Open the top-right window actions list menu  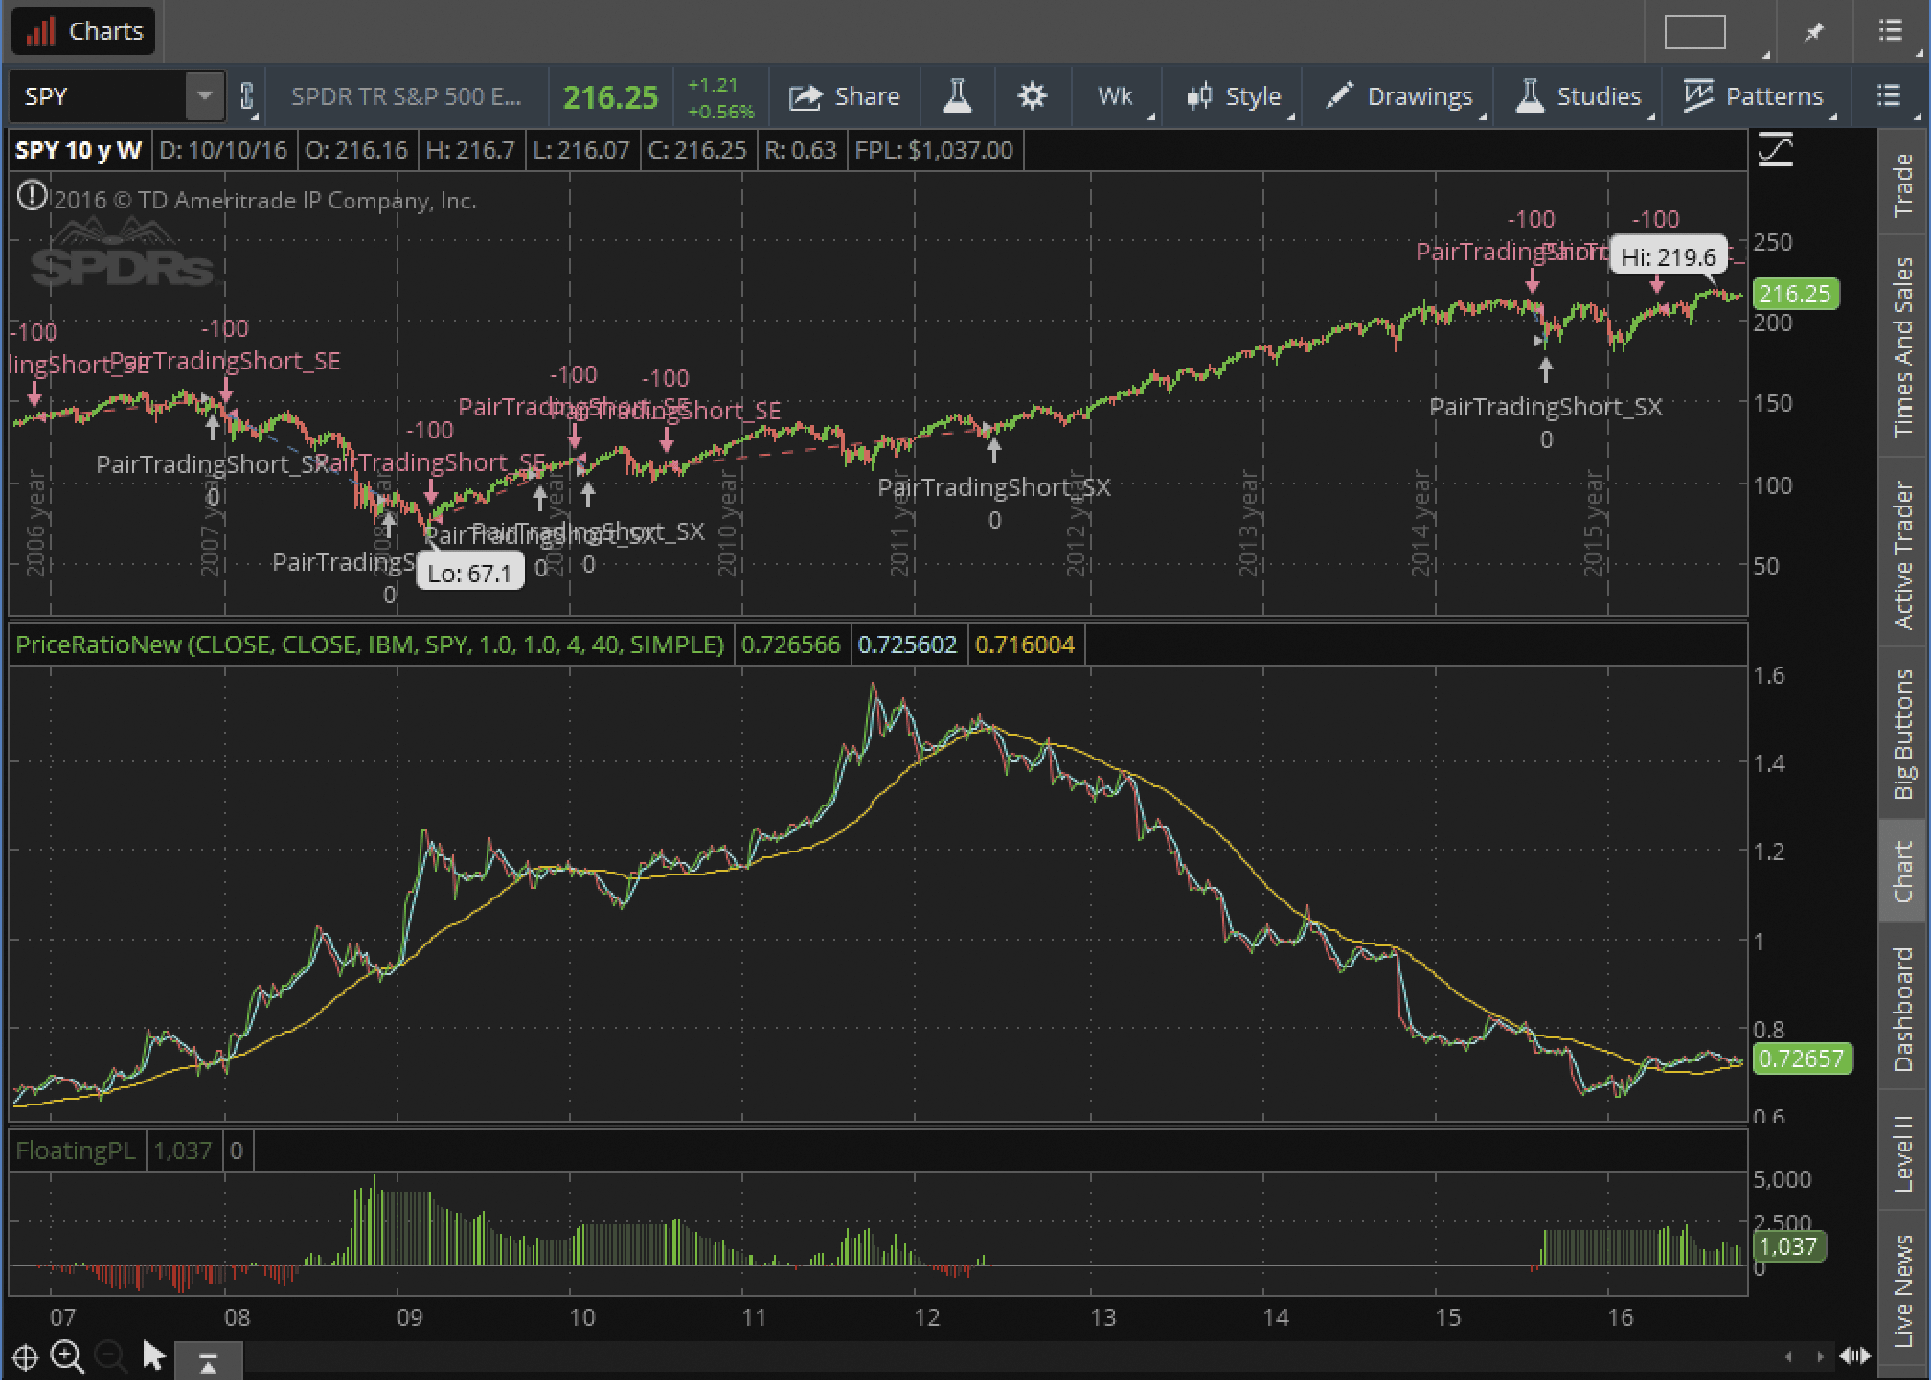tap(1890, 31)
